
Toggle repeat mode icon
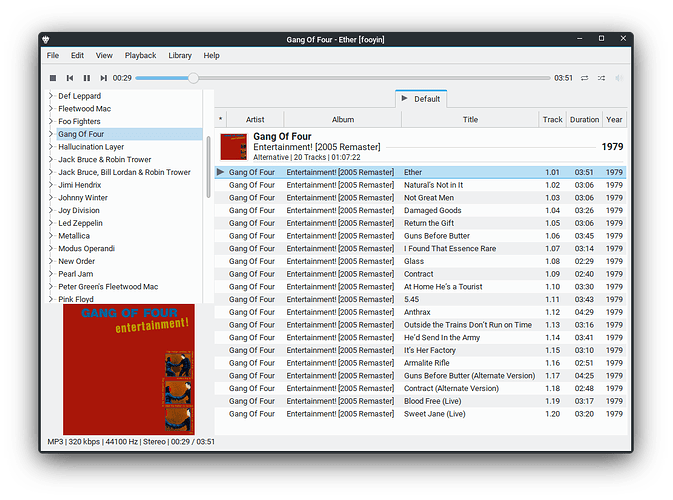coord(585,78)
